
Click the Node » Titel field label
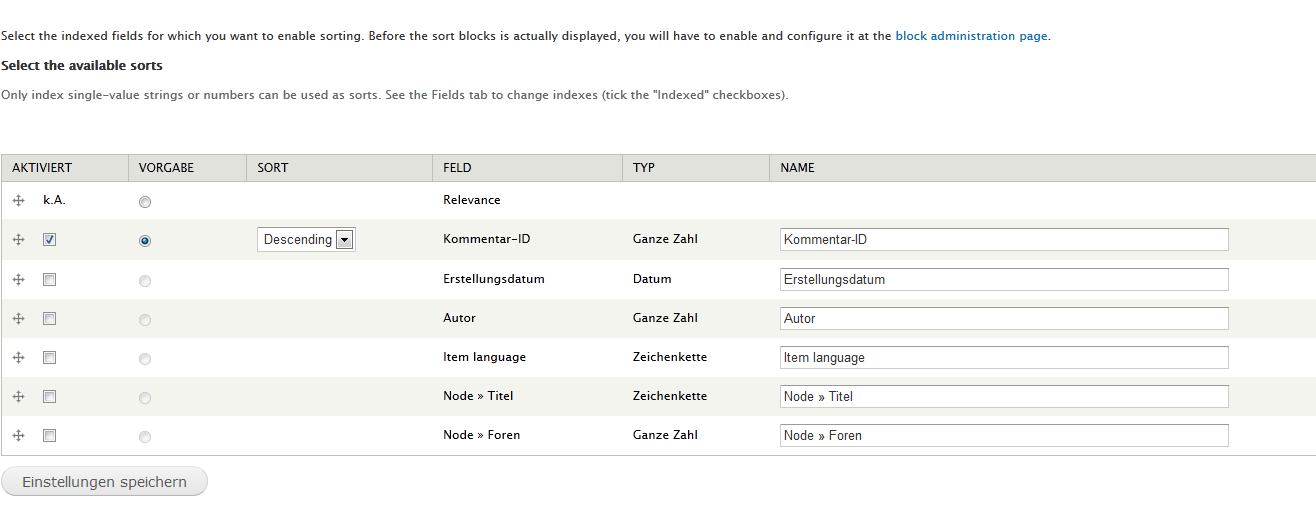[478, 396]
